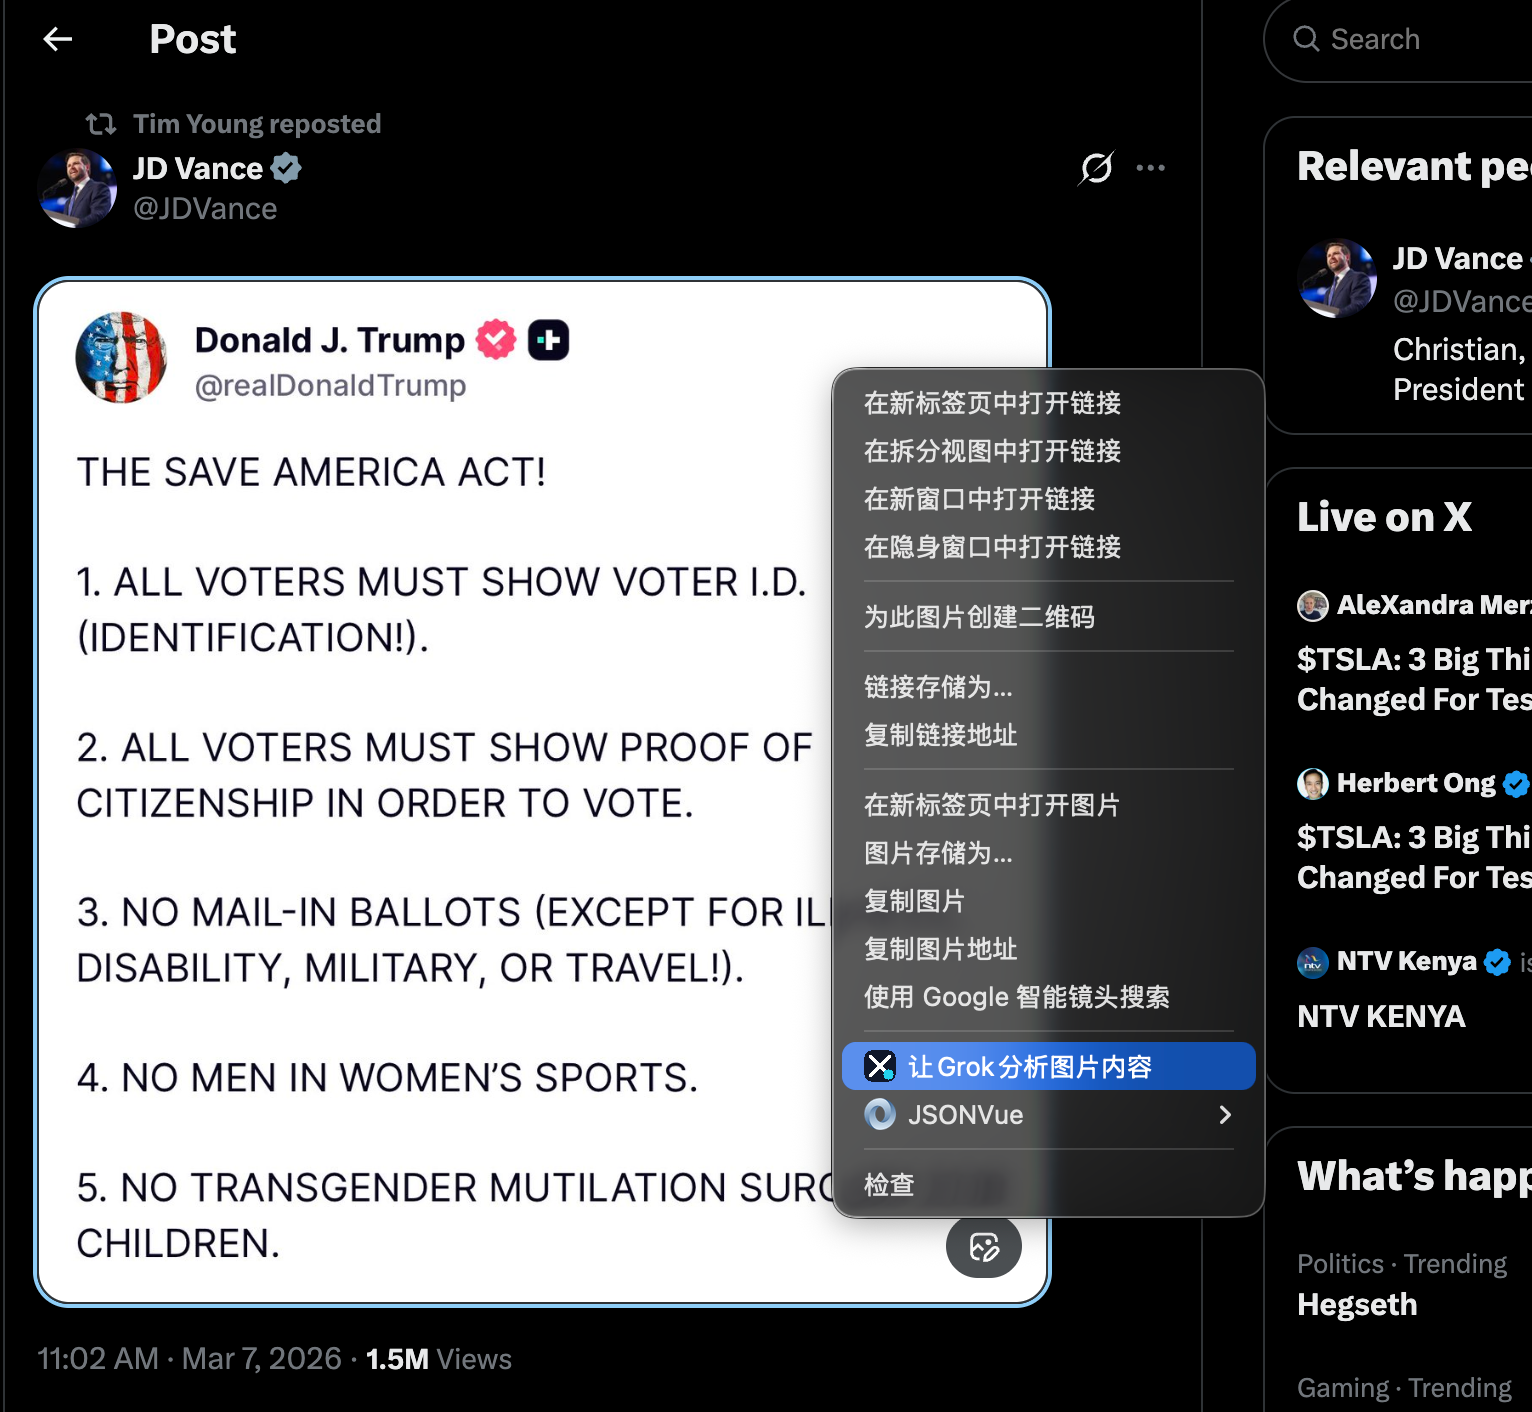Screen dimensions: 1532x1412
Task: Click "图片存储为..." menu item
Action: [x=938, y=853]
